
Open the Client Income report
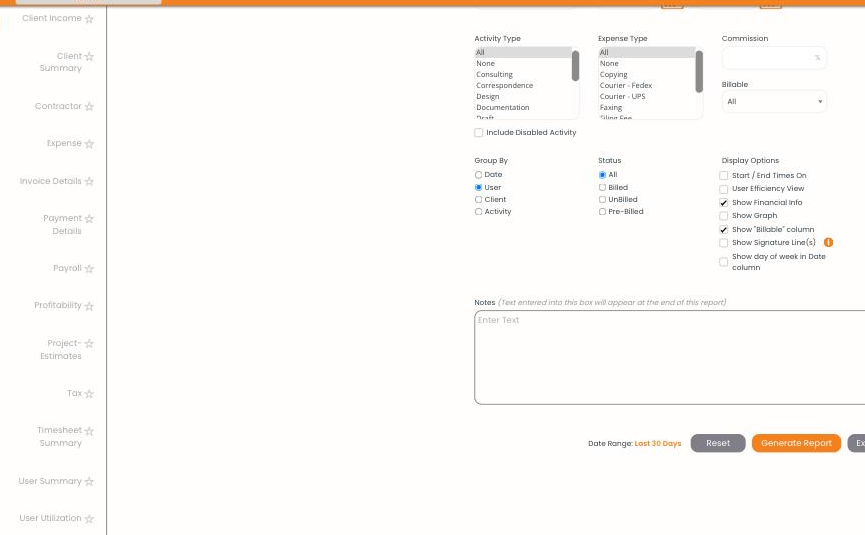tap(52, 18)
